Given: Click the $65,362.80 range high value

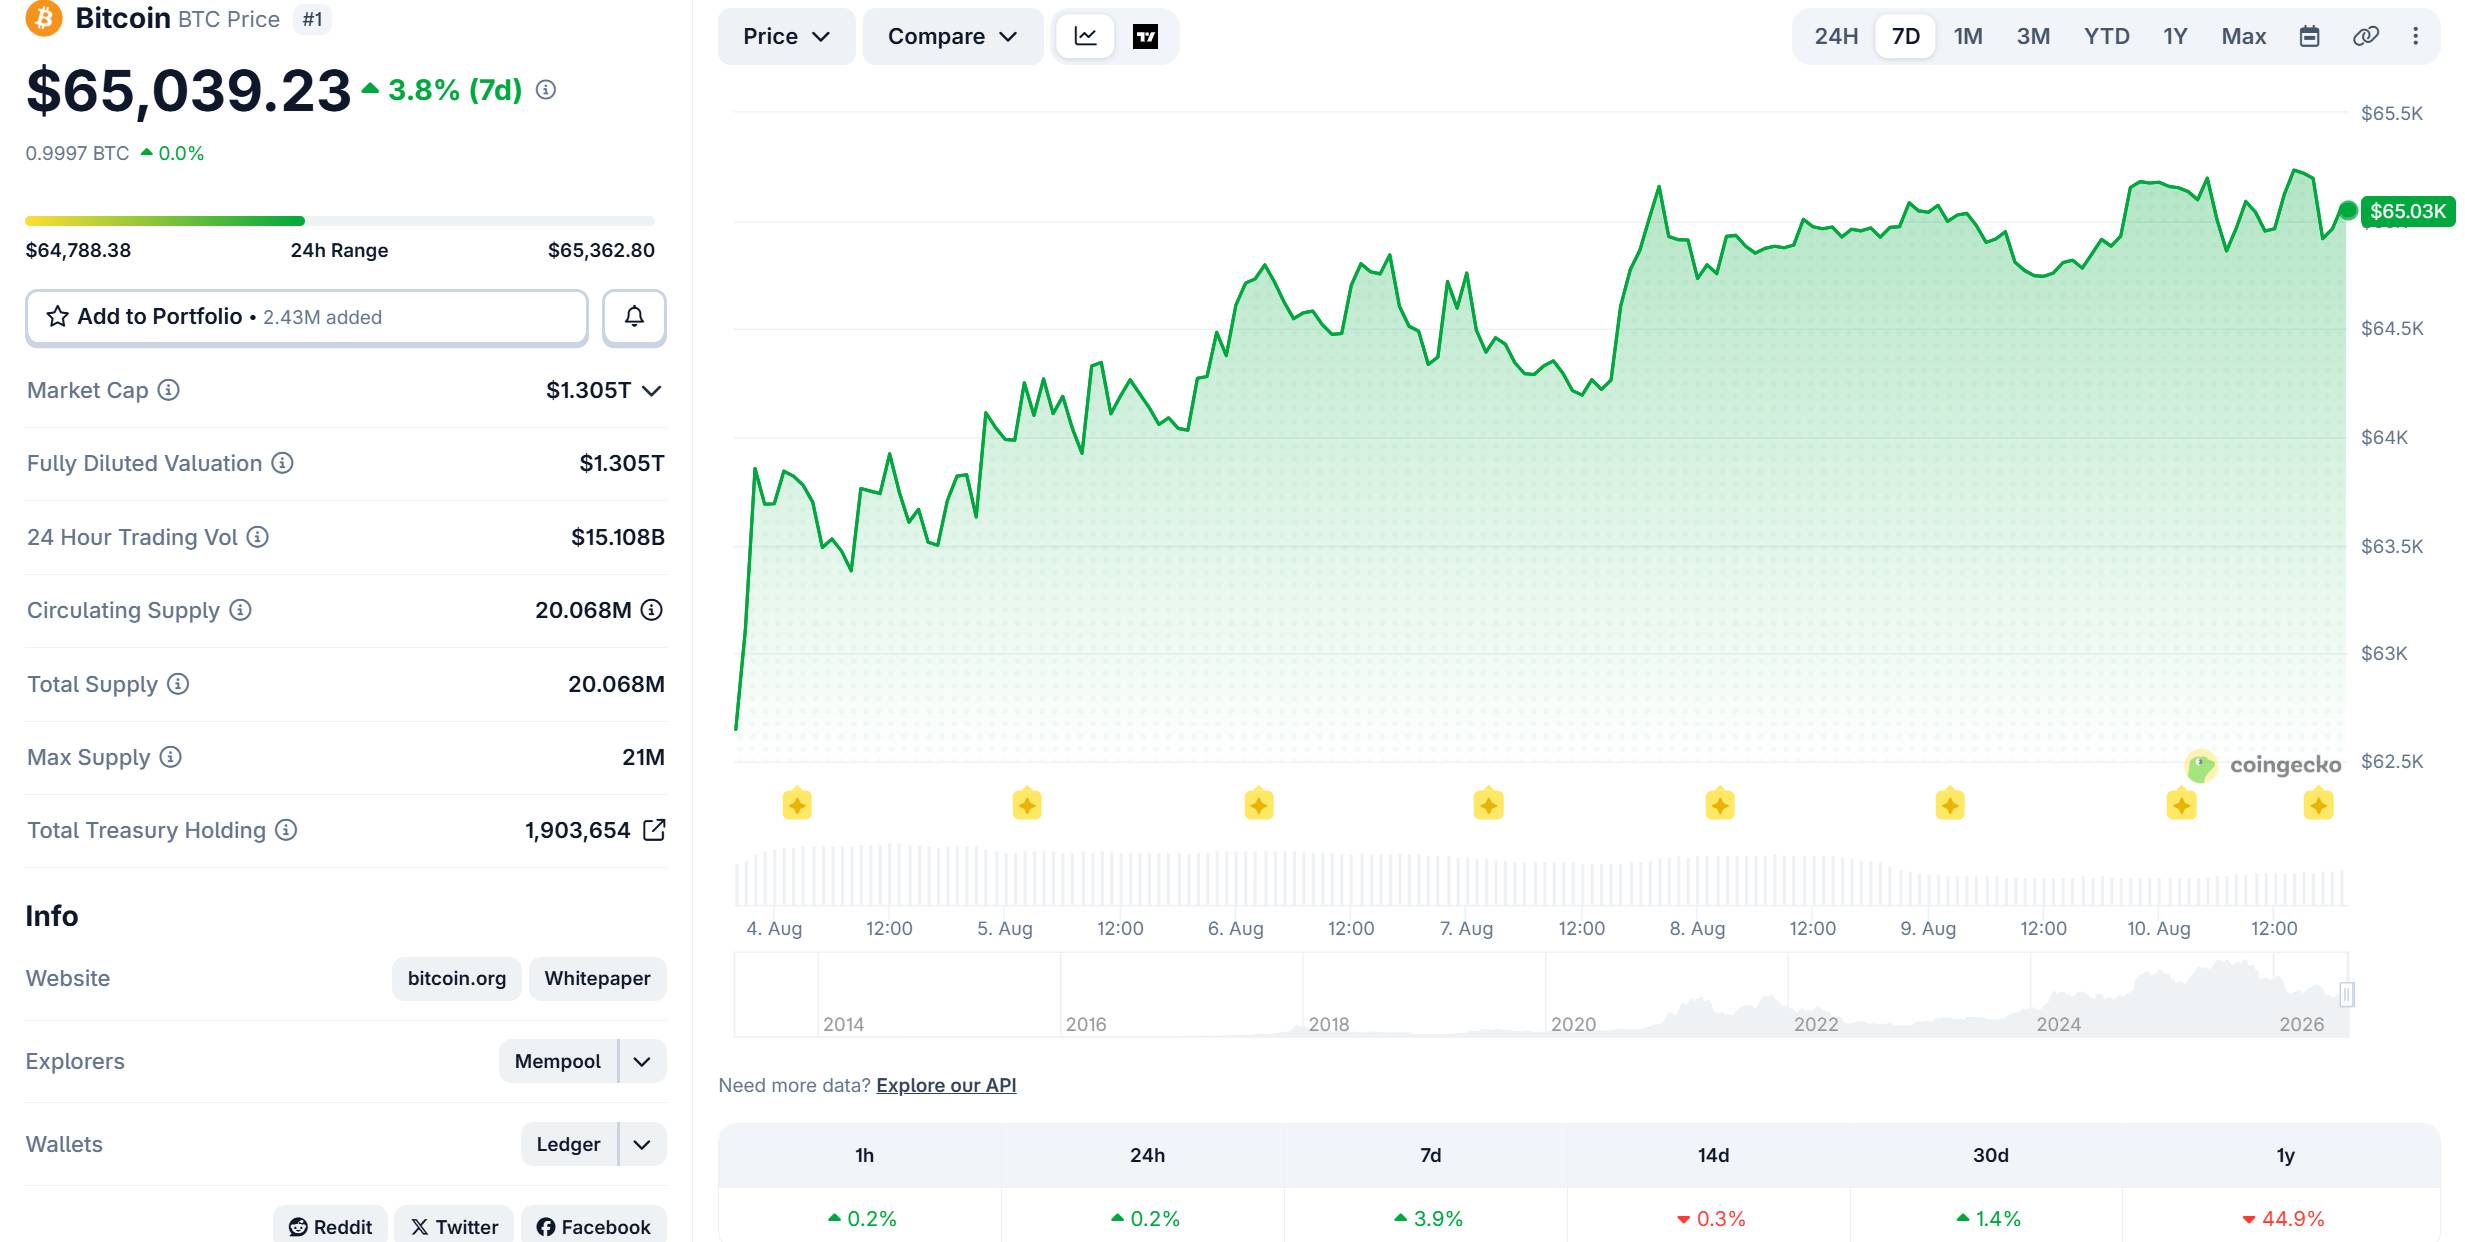Looking at the screenshot, I should pos(601,251).
